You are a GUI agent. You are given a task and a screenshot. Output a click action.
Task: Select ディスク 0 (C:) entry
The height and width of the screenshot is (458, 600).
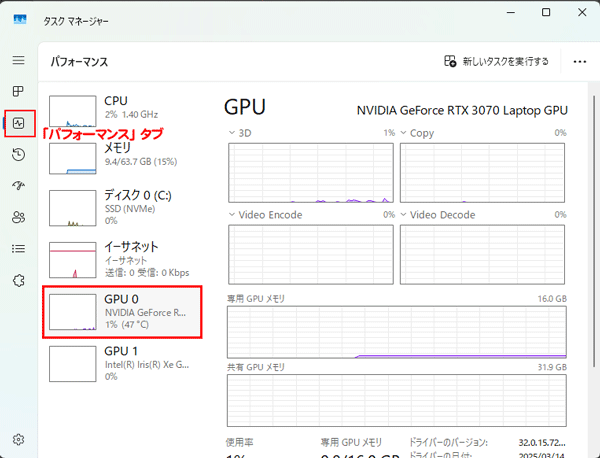[x=120, y=207]
